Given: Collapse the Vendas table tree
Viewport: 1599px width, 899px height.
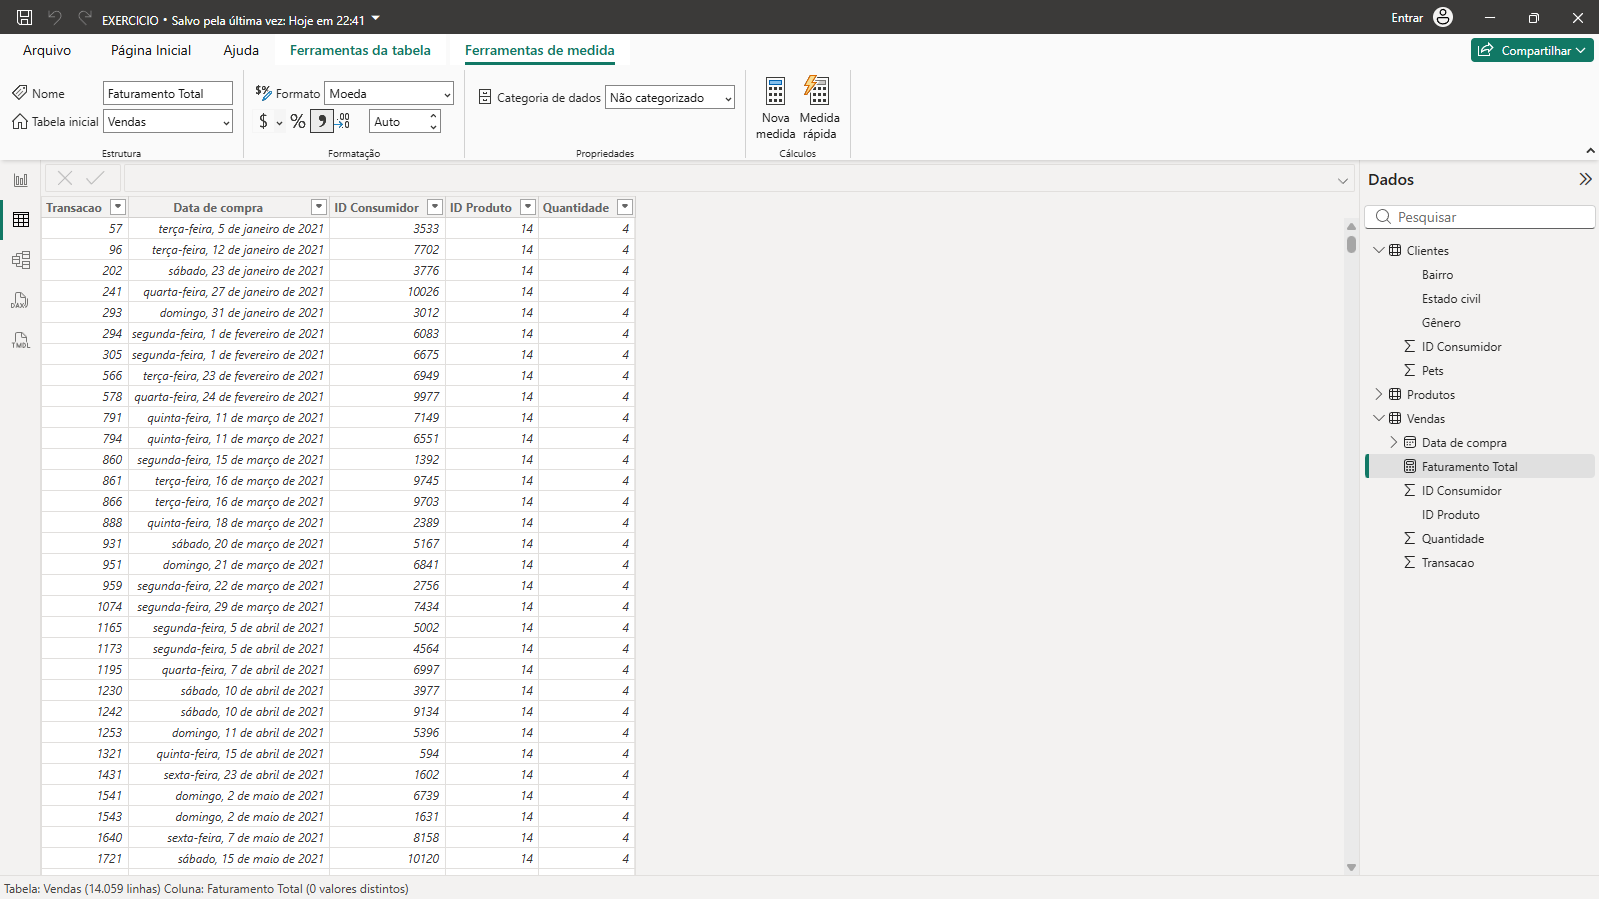Looking at the screenshot, I should 1379,418.
